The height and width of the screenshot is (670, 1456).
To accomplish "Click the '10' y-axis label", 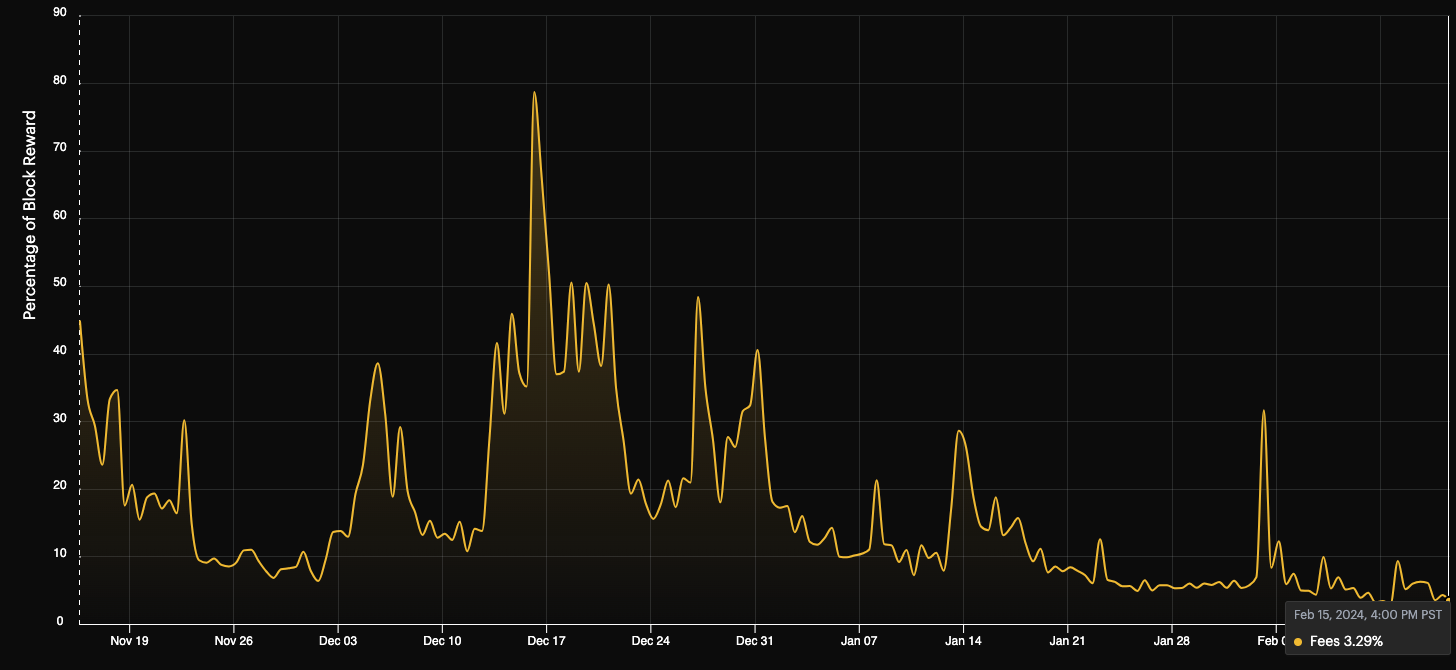I will (59, 553).
